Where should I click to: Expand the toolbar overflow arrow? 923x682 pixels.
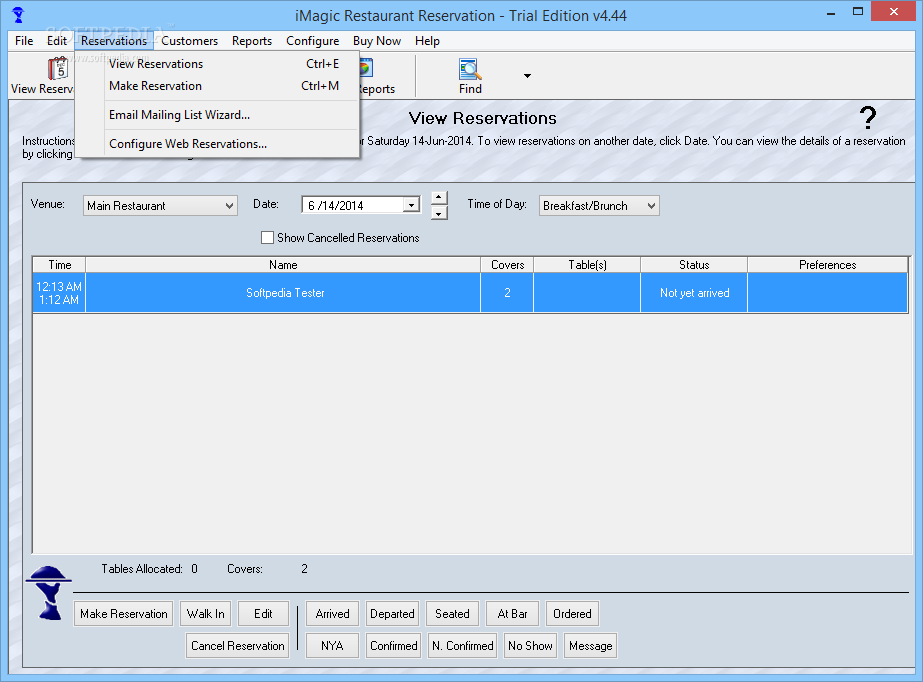tap(527, 75)
